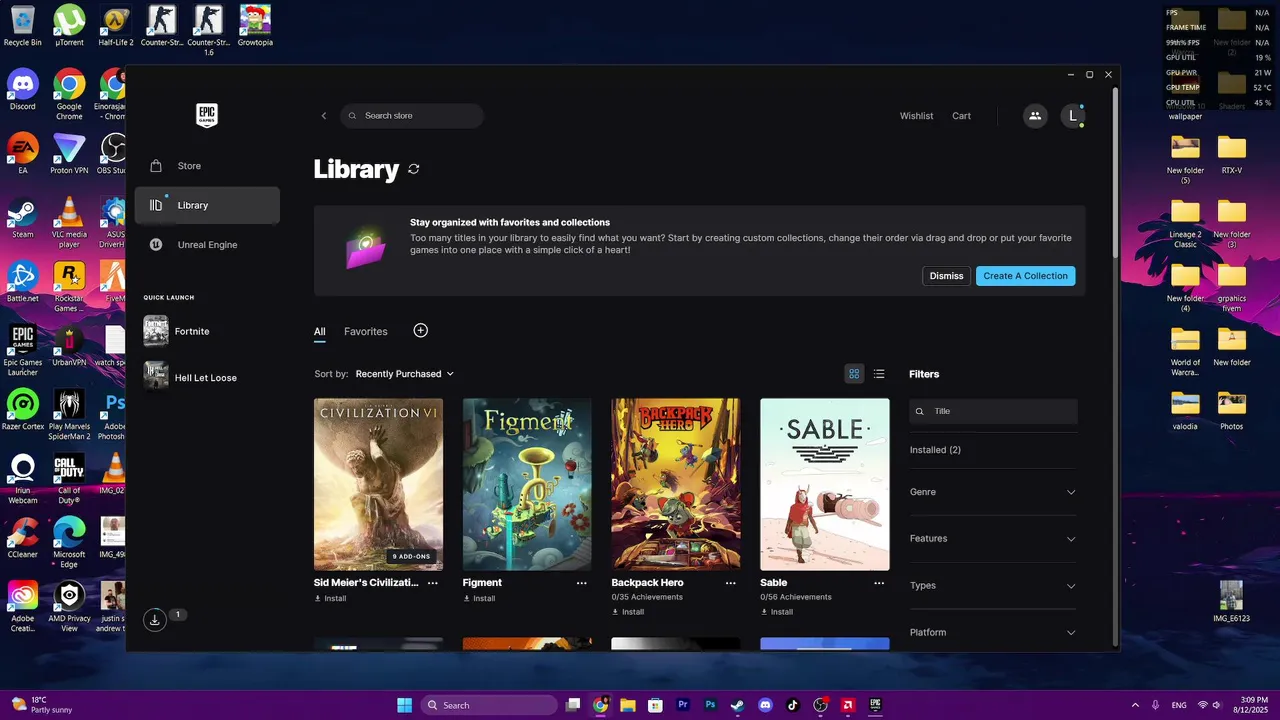Click the Epic Games logo

click(x=207, y=115)
